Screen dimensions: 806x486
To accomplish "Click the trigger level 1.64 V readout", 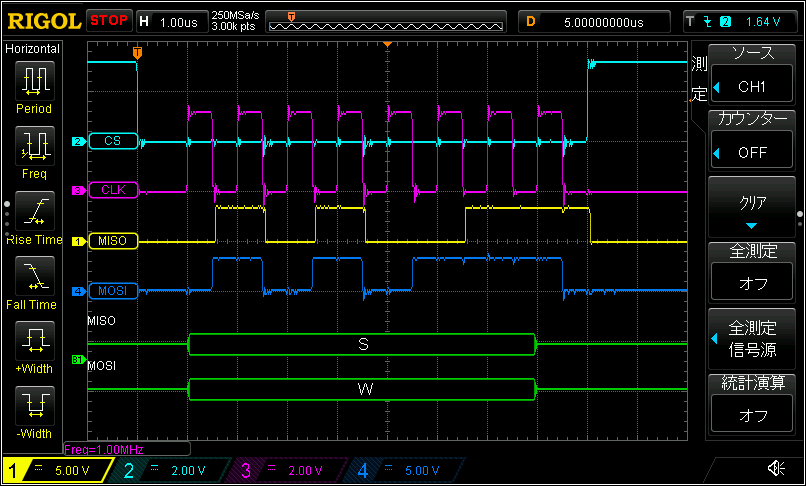I will pyautogui.click(x=763, y=22).
